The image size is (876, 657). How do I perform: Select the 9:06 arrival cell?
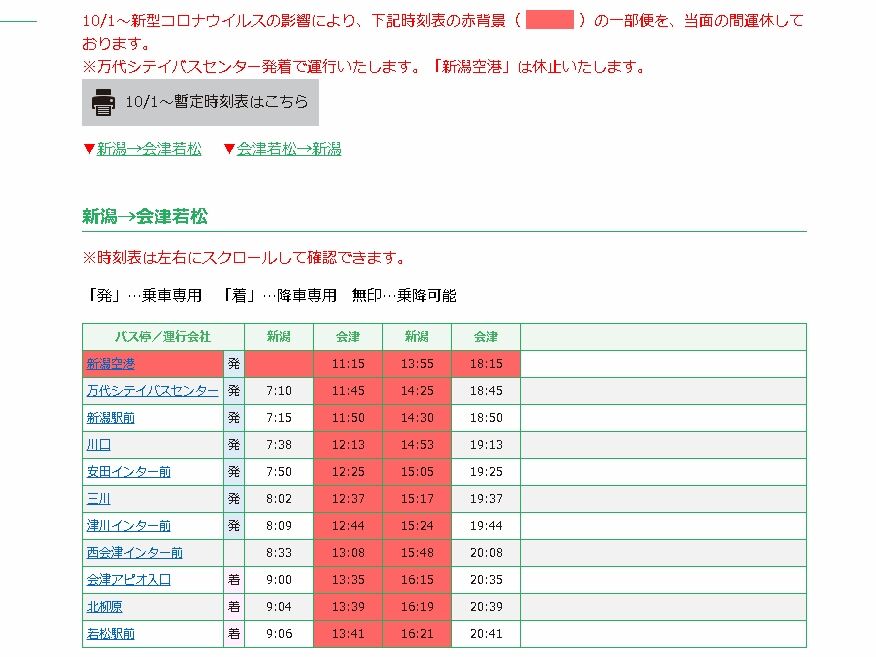pos(279,634)
